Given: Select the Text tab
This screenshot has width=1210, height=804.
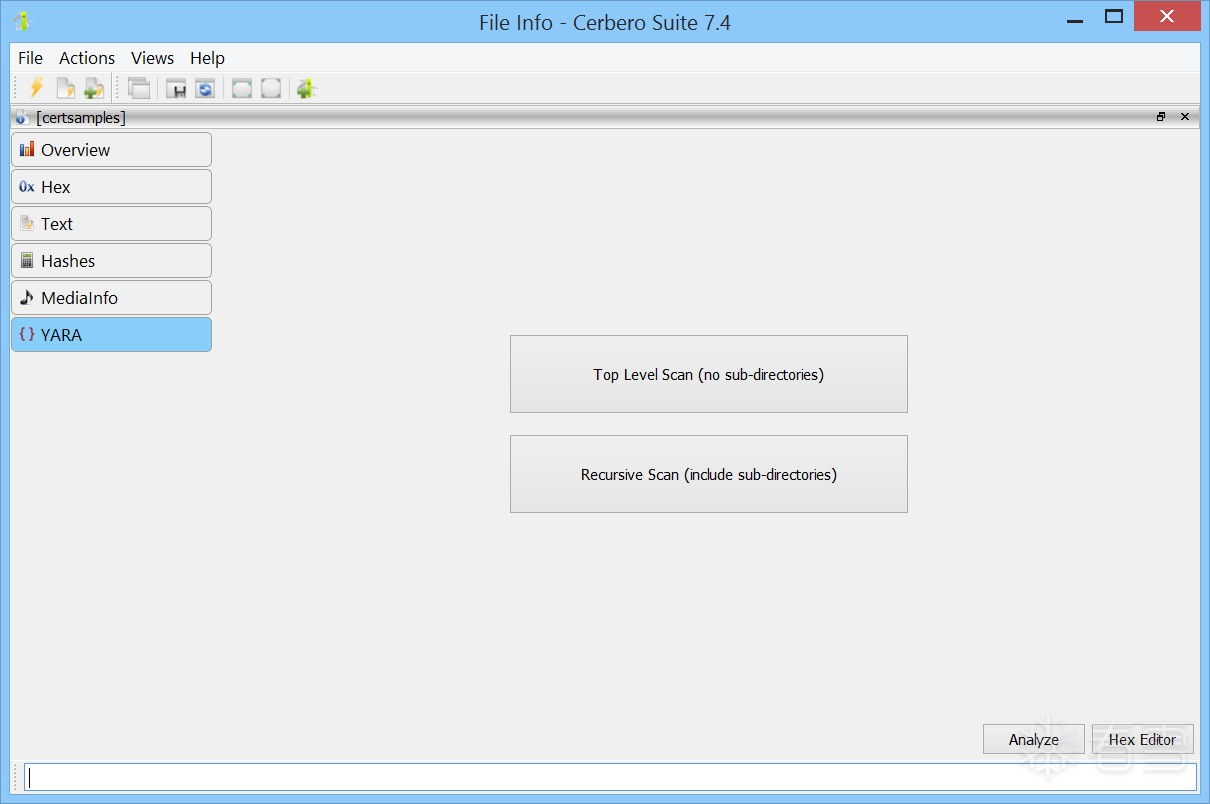Looking at the screenshot, I should coord(111,224).
